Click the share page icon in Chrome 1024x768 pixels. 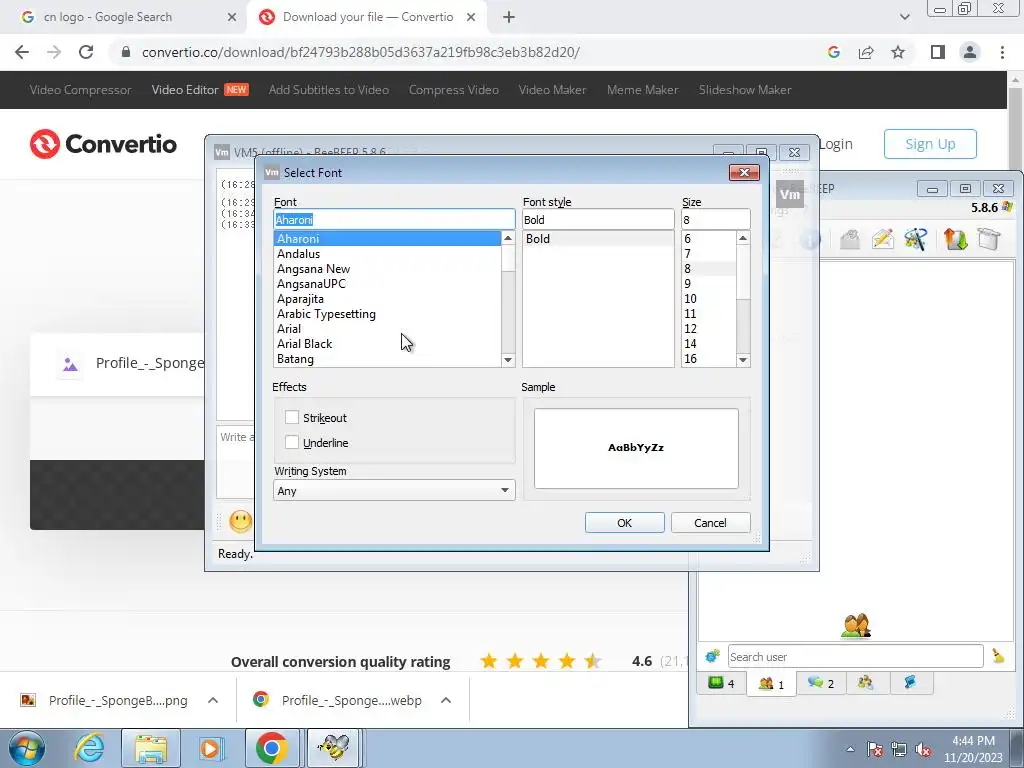tap(866, 52)
